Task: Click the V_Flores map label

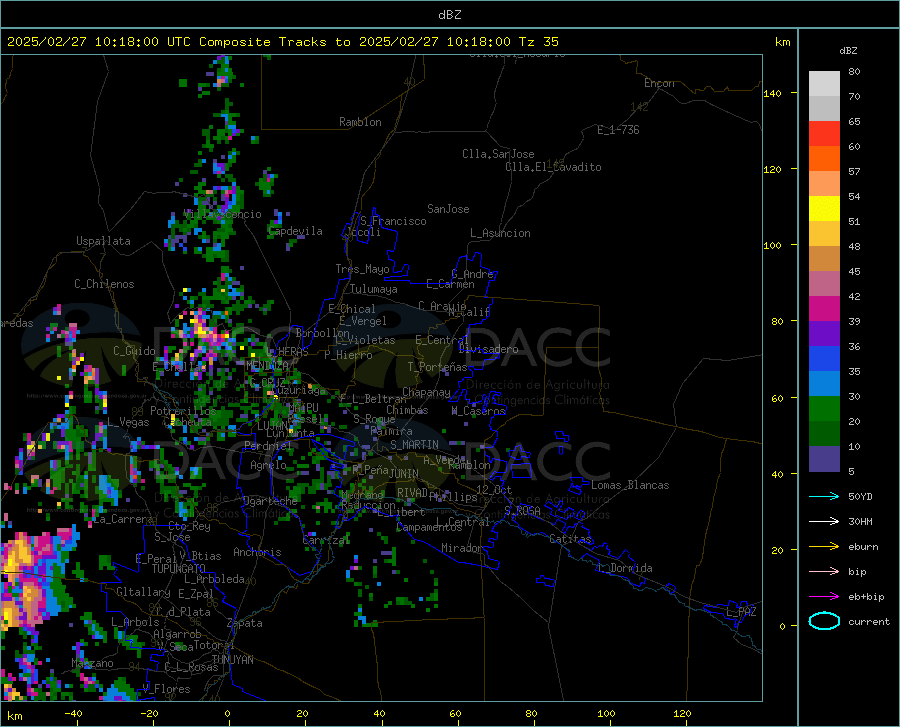Action: 166,689
